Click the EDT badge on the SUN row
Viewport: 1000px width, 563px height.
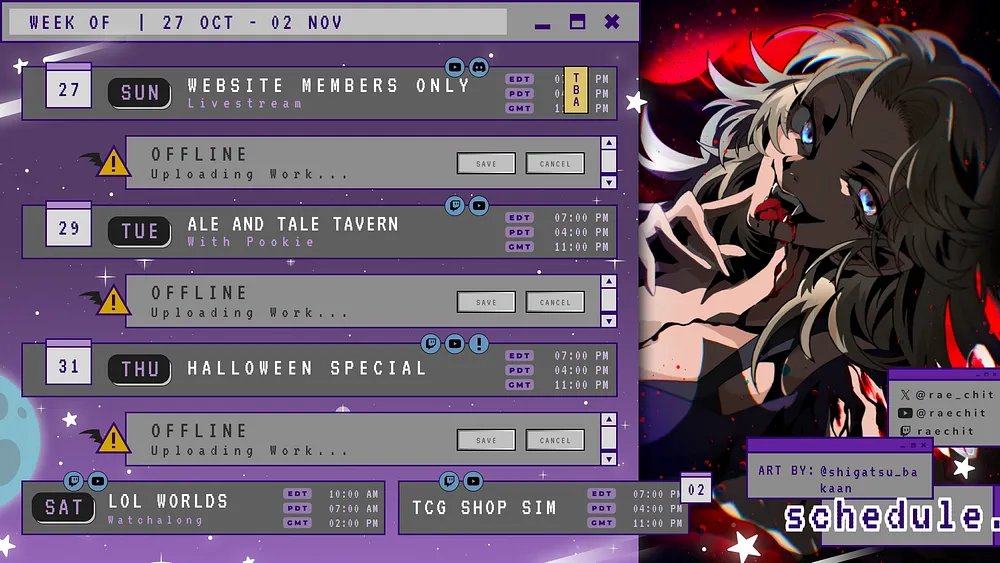pyautogui.click(x=520, y=79)
